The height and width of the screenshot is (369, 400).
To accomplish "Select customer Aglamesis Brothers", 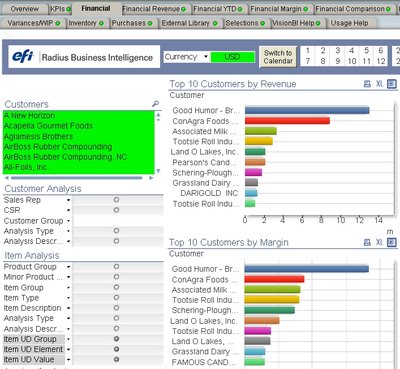I will 79,136.
